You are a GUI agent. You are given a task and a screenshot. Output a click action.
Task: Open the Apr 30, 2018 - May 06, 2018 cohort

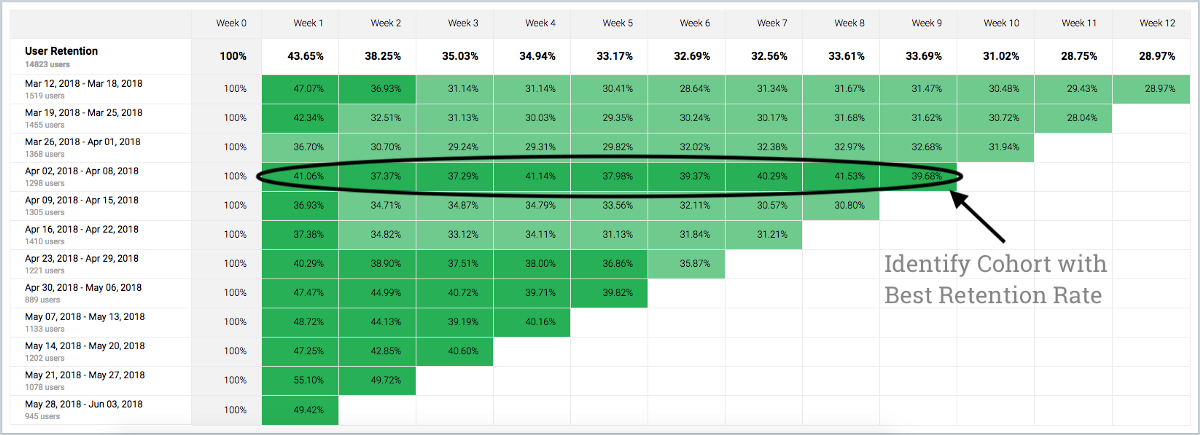(83, 288)
